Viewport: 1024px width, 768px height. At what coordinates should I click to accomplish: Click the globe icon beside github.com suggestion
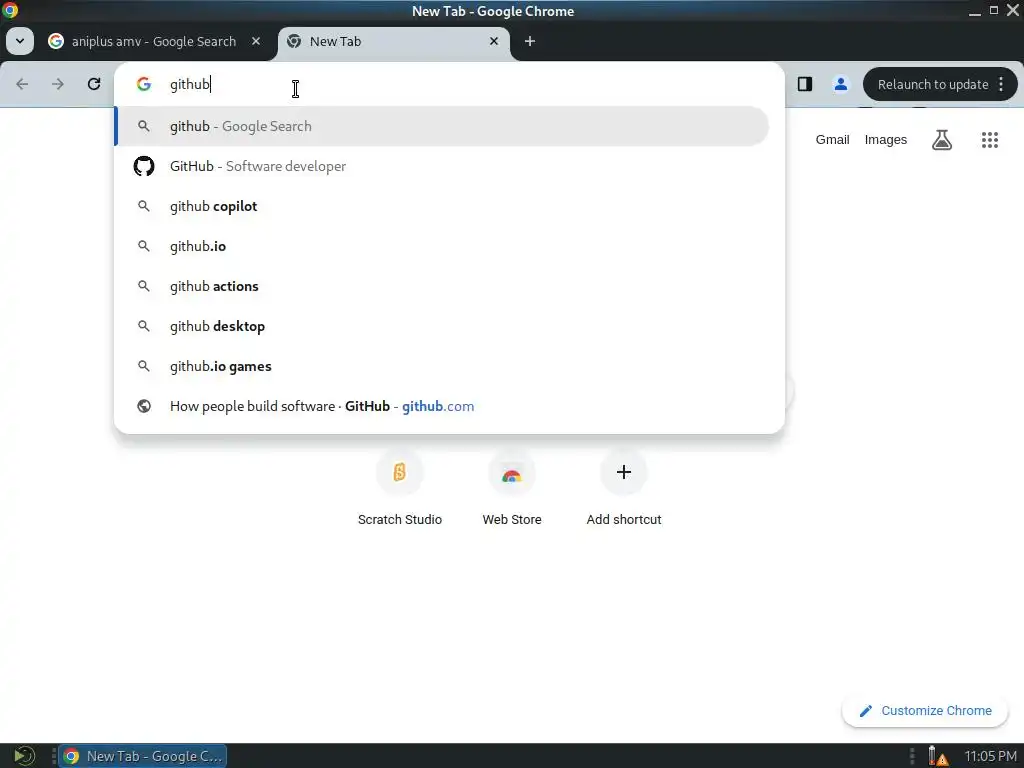pos(144,406)
